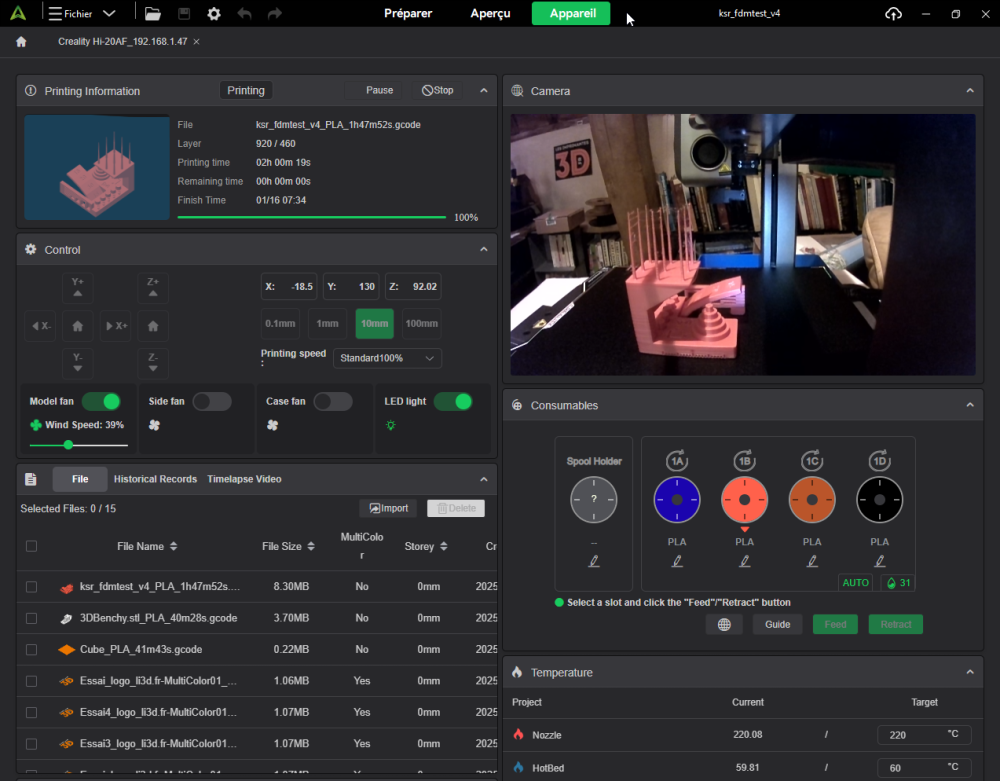Open the Printing speed dropdown

[387, 358]
